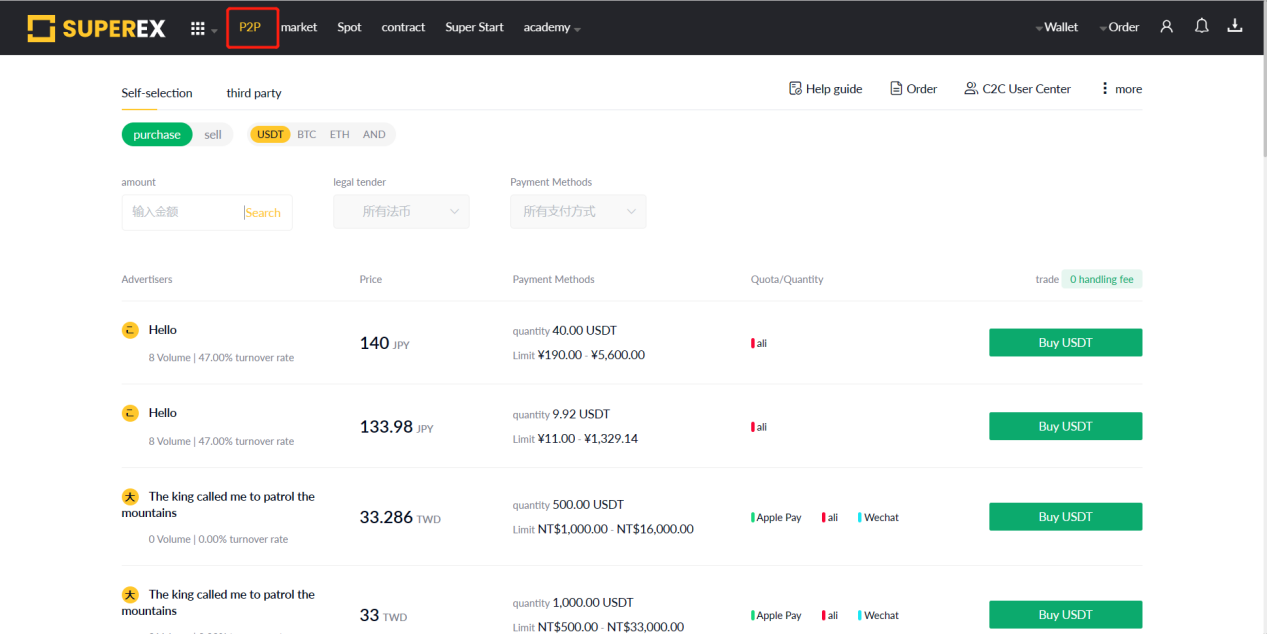Click the Advertisers column header
The height and width of the screenshot is (634, 1267).
click(x=147, y=280)
